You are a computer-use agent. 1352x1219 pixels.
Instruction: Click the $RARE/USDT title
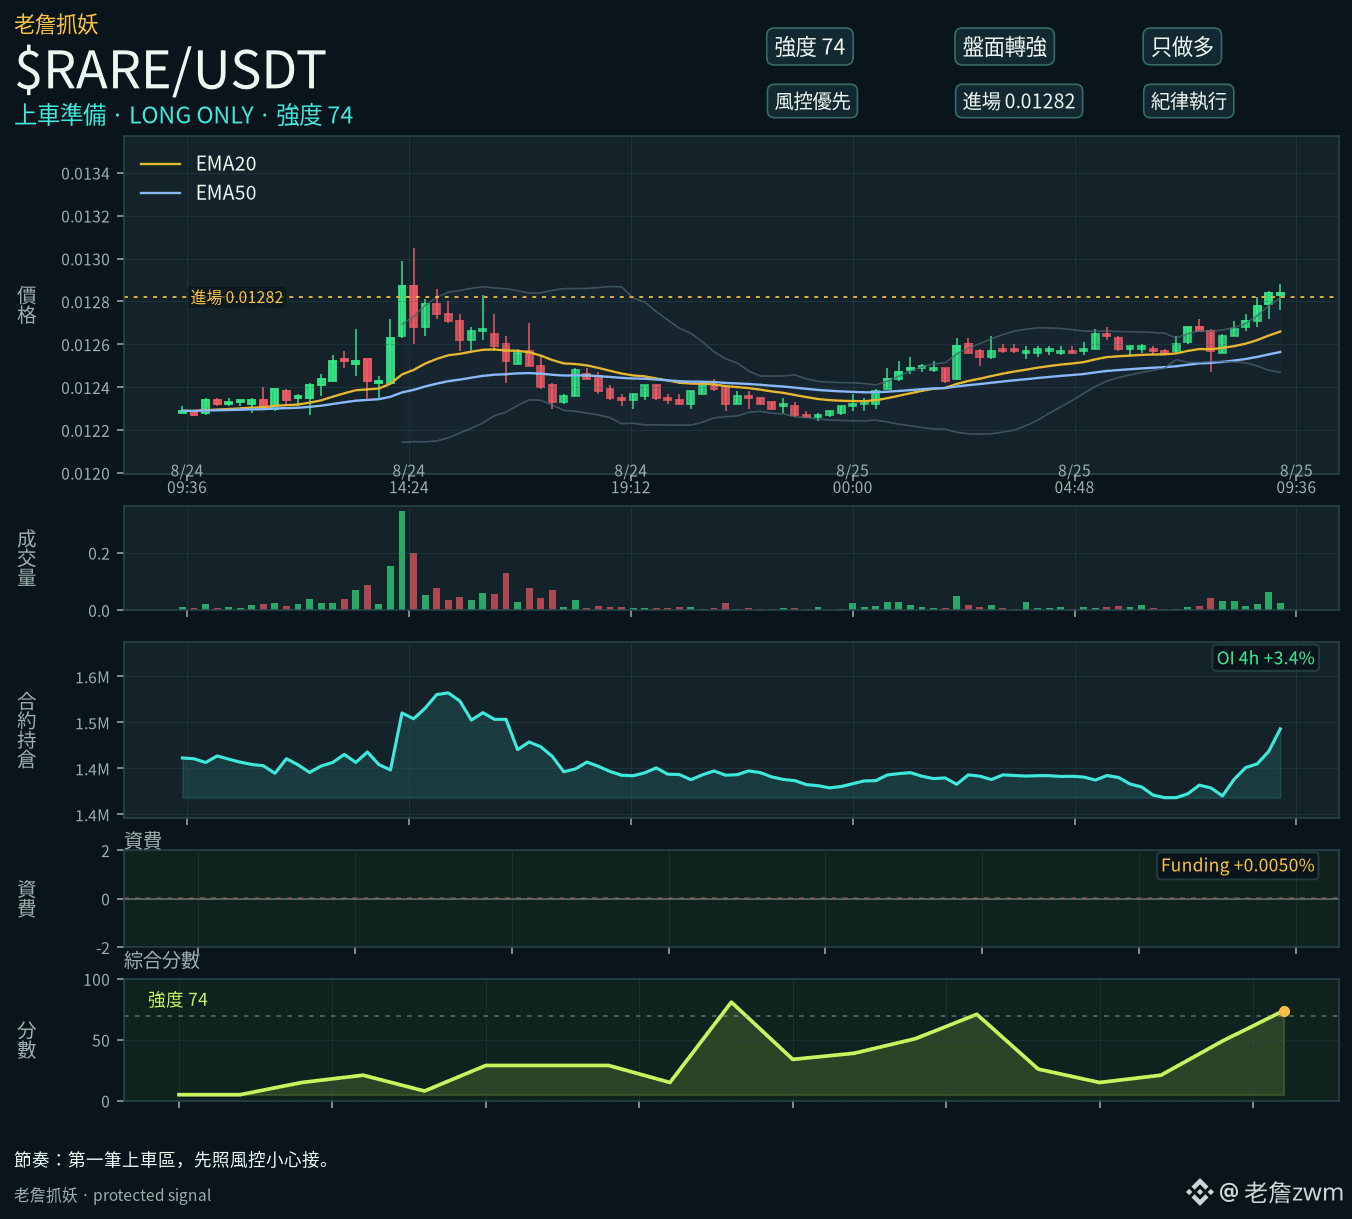(171, 70)
